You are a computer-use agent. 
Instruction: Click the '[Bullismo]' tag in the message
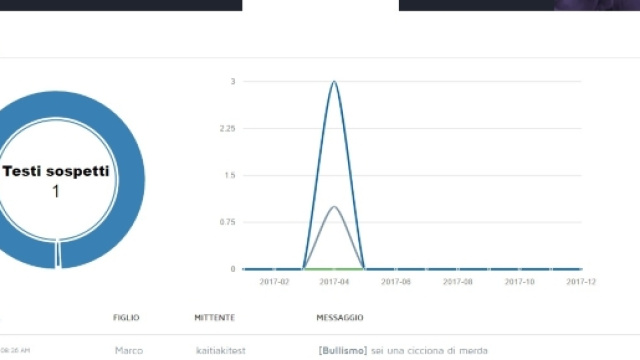(x=343, y=351)
